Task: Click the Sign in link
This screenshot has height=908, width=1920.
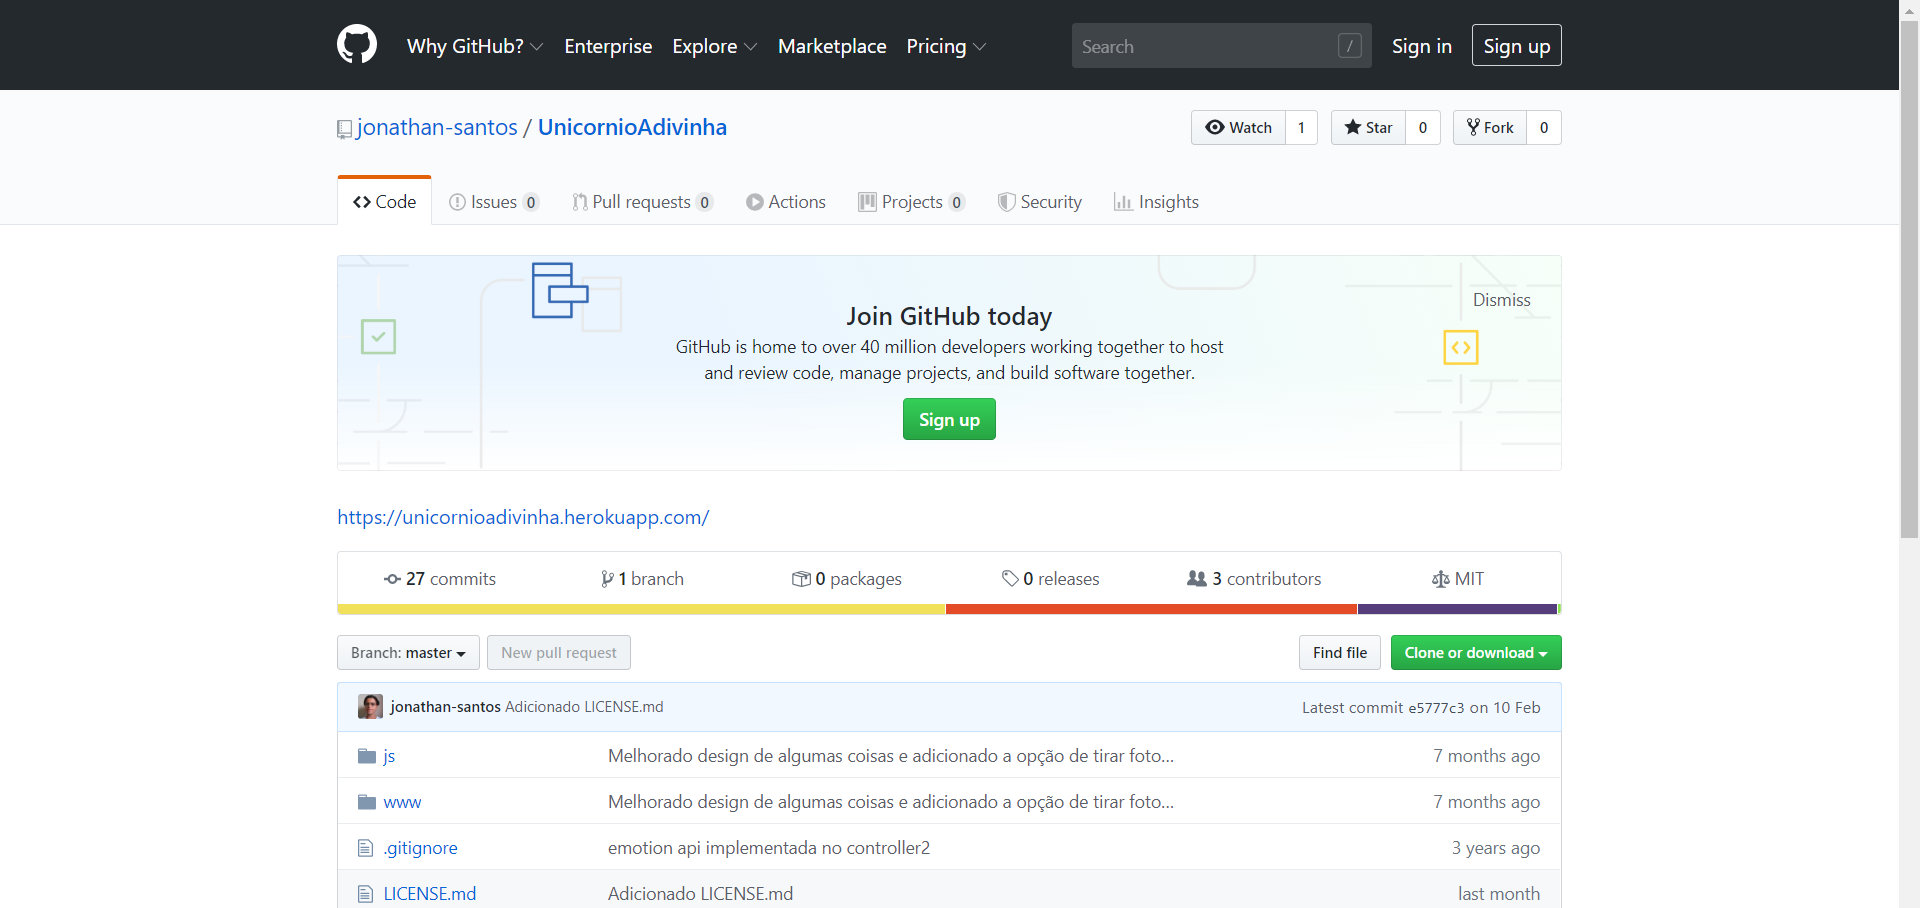Action: (1422, 46)
